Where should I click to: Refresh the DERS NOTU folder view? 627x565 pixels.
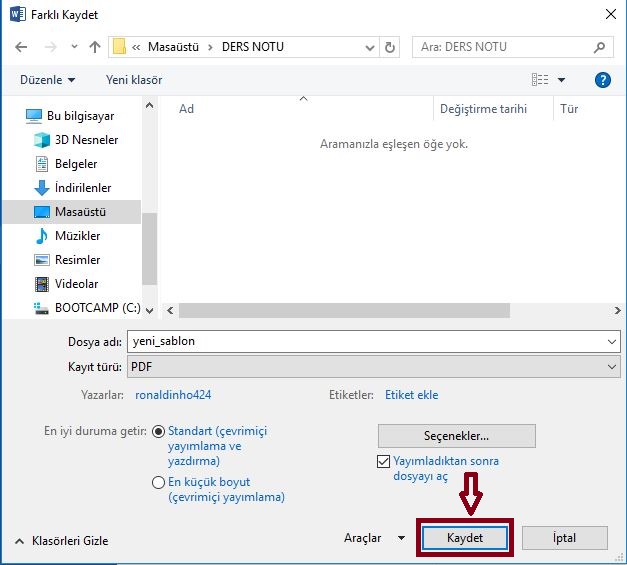point(390,47)
